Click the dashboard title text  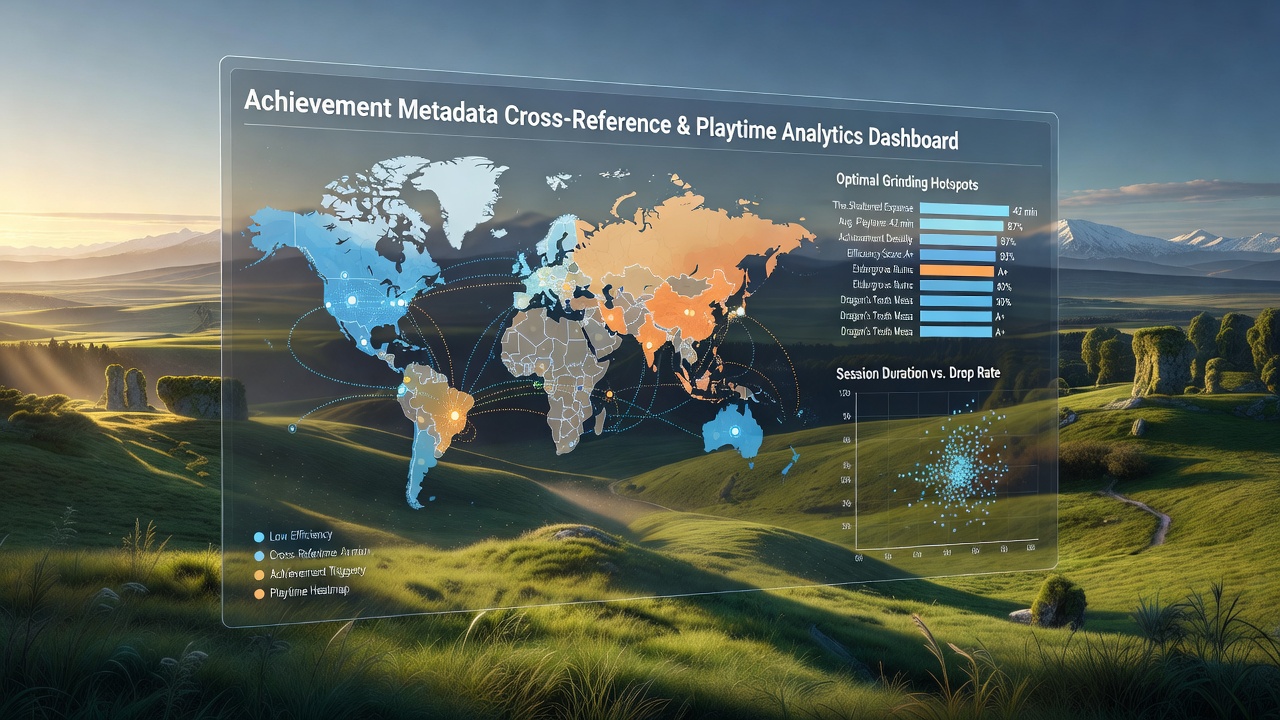(x=601, y=120)
